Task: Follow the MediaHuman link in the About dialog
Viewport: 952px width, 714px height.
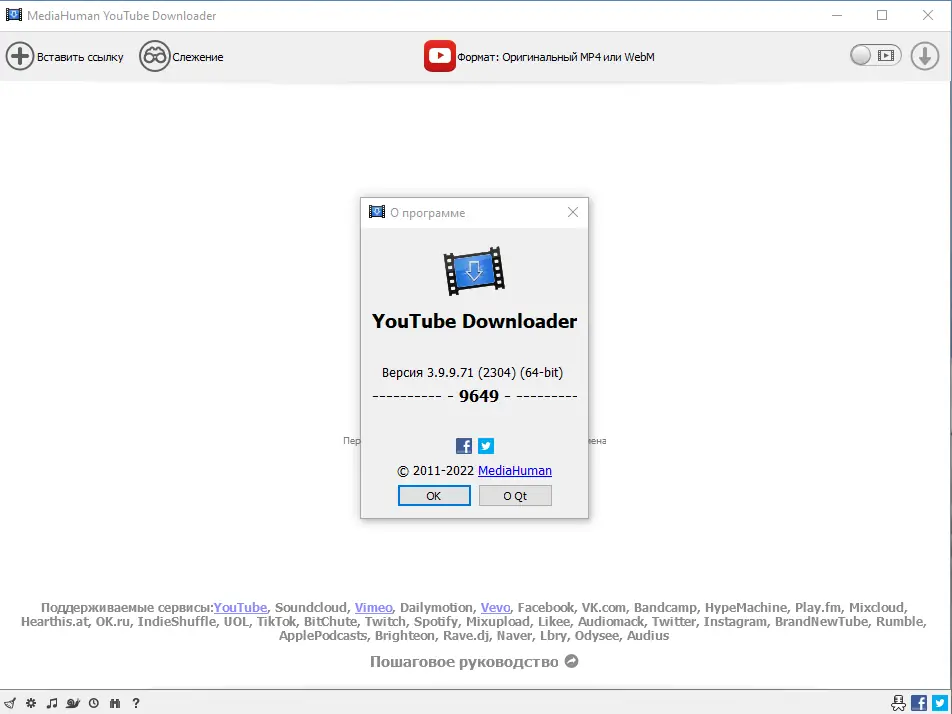Action: 515,471
